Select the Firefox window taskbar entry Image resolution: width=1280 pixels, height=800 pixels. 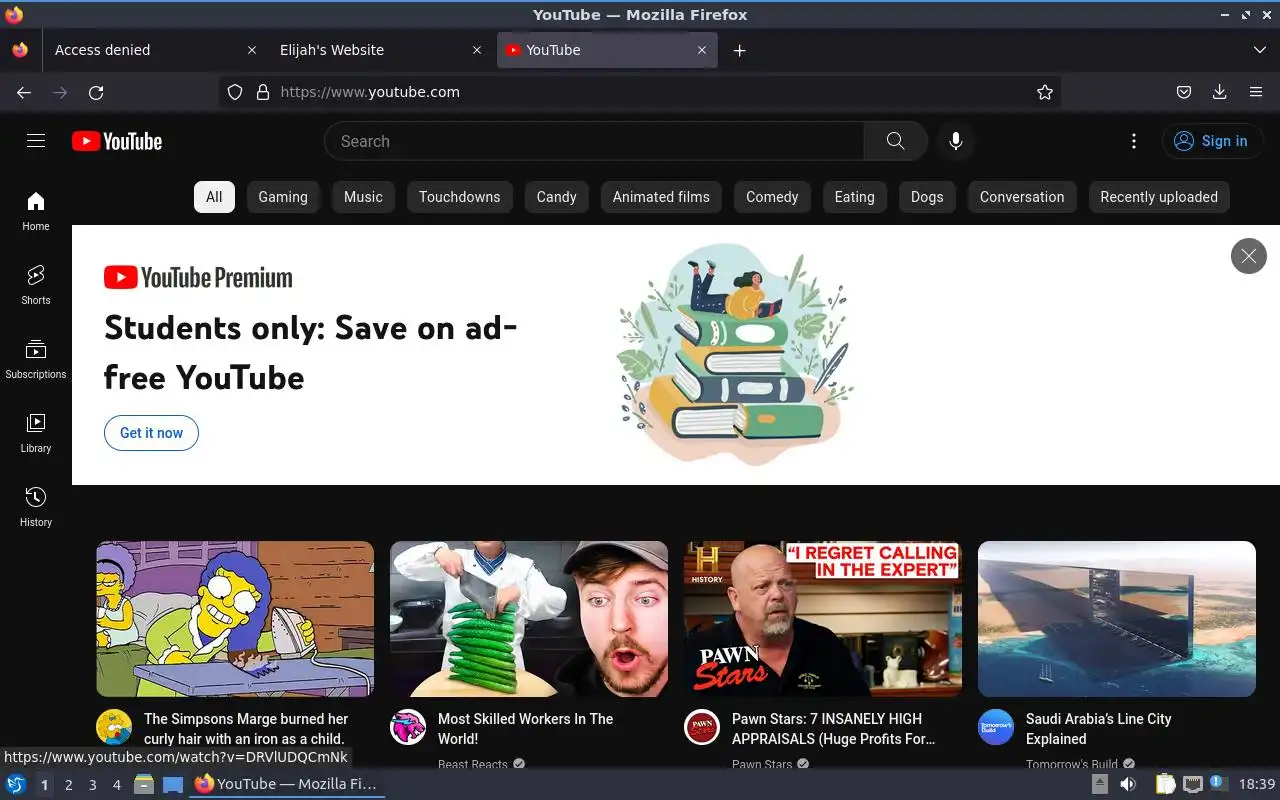(287, 784)
